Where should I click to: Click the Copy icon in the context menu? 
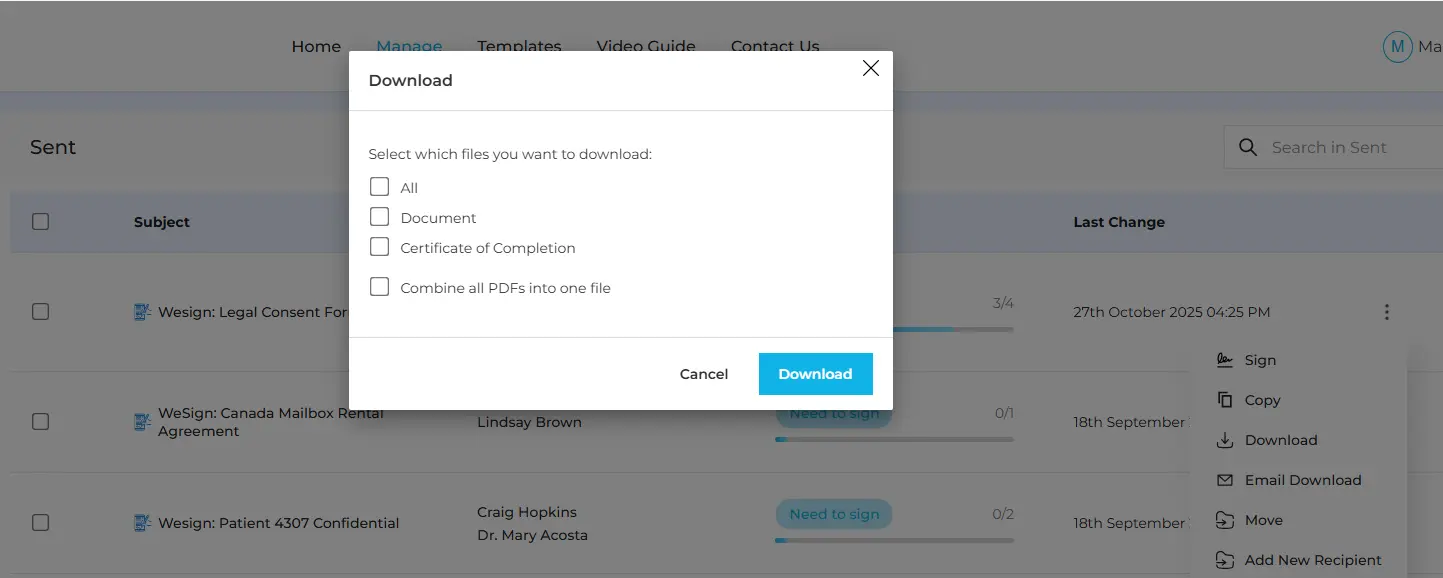click(1224, 400)
